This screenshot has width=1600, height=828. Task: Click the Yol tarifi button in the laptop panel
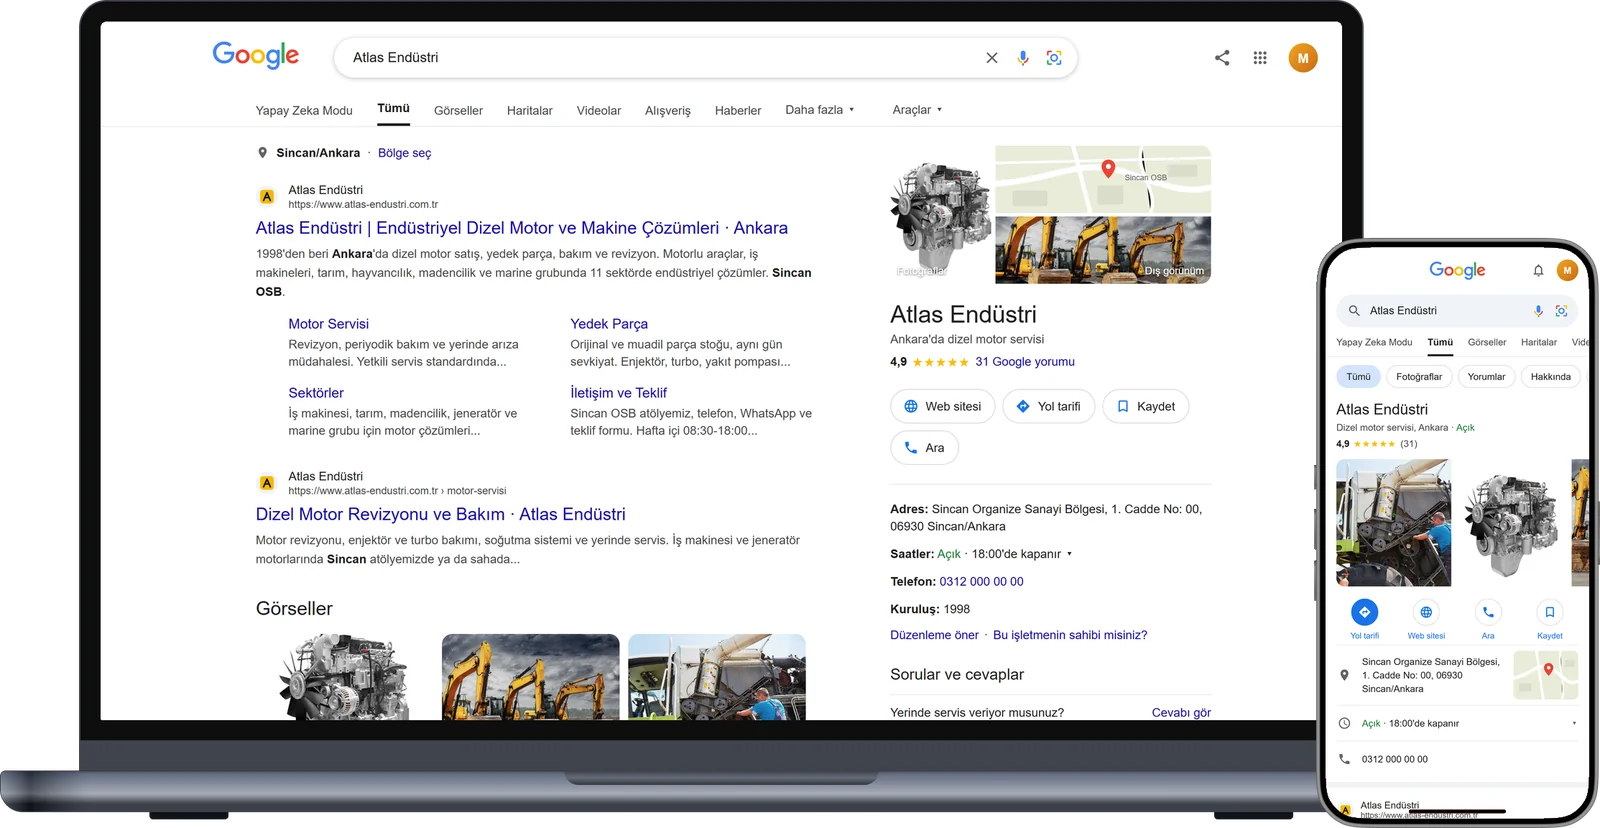click(x=1049, y=407)
